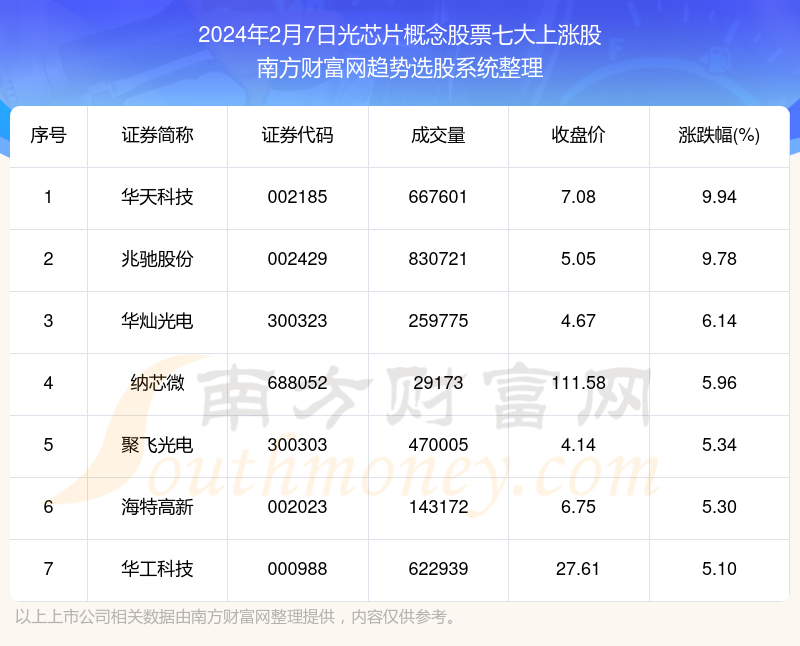Click closing price 4.67
Screen dimensions: 800x646
pos(579,321)
